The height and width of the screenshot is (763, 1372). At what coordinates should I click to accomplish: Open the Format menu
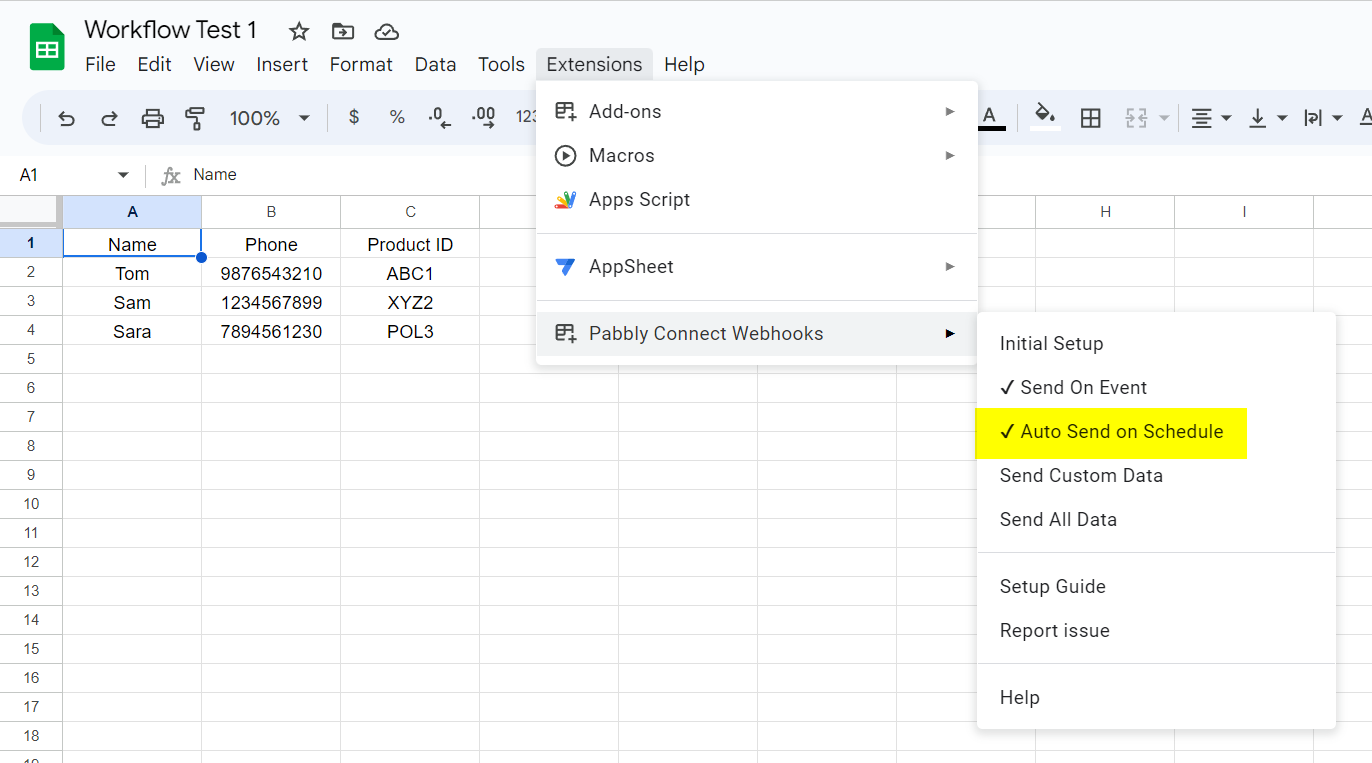(361, 64)
